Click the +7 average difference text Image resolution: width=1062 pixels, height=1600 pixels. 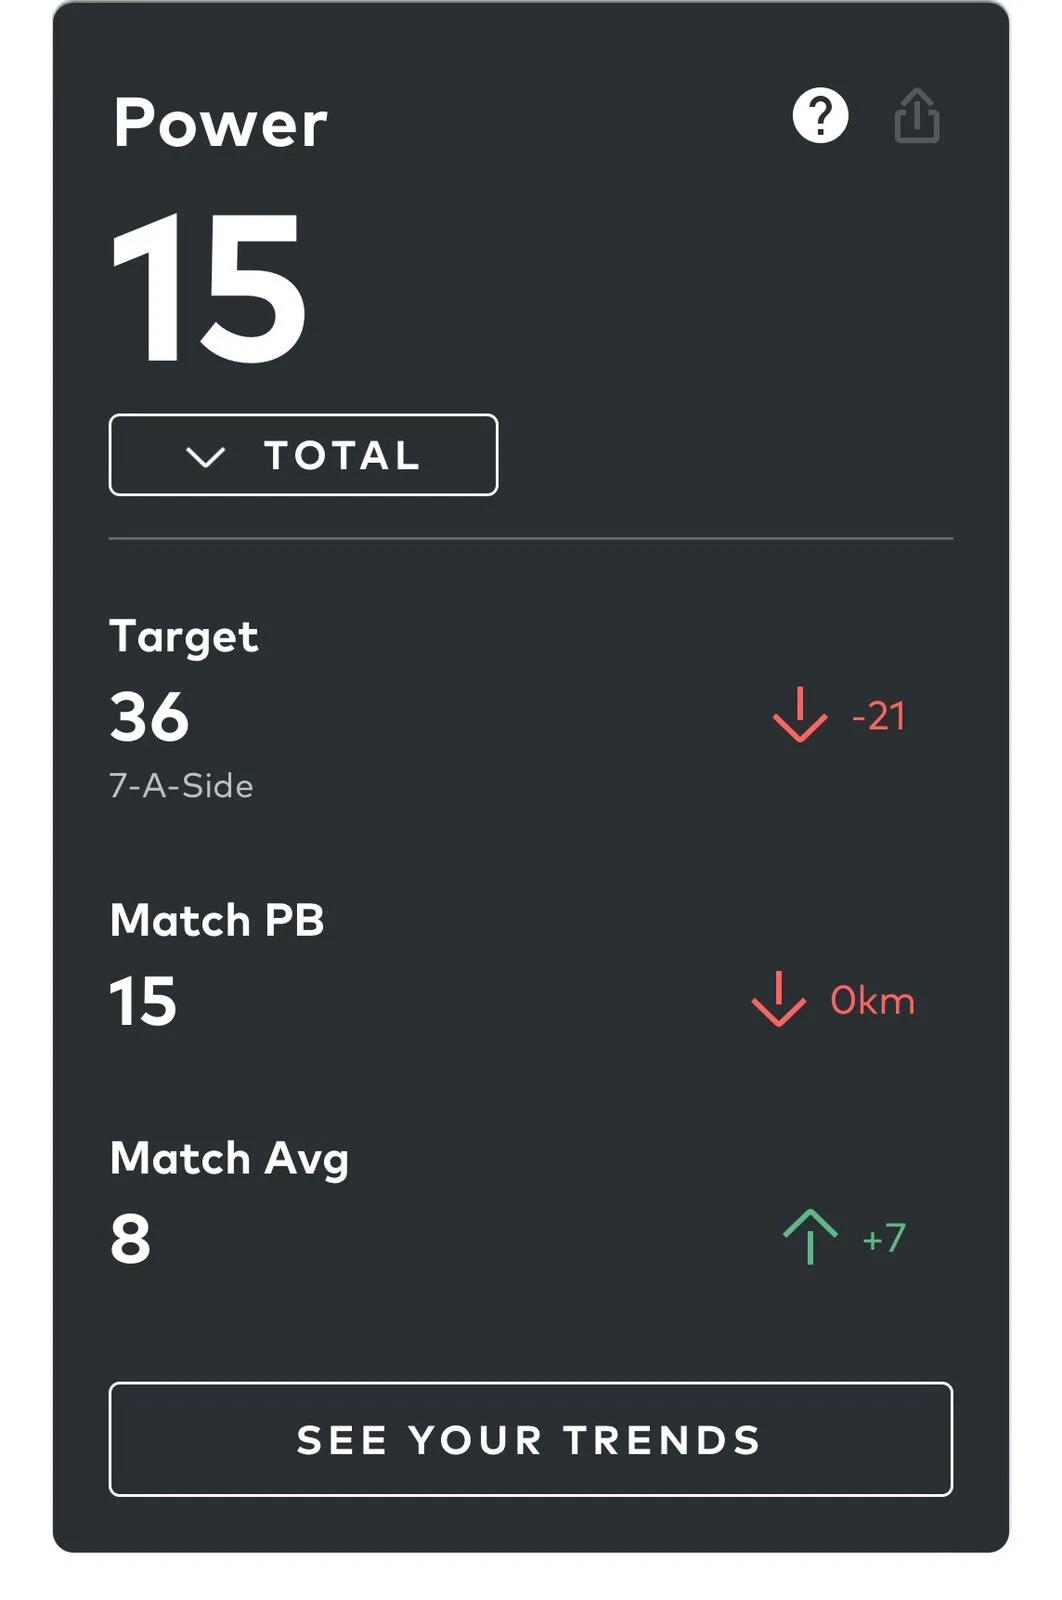tap(884, 1238)
